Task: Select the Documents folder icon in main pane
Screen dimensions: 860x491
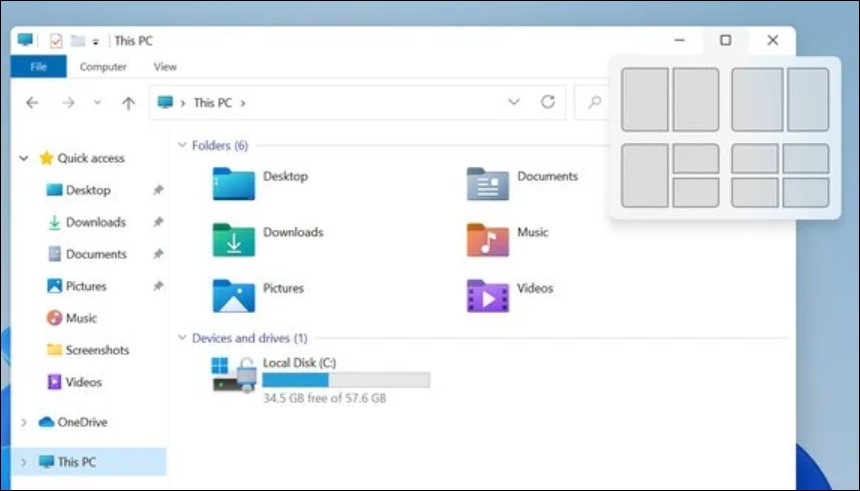Action: pyautogui.click(x=488, y=184)
